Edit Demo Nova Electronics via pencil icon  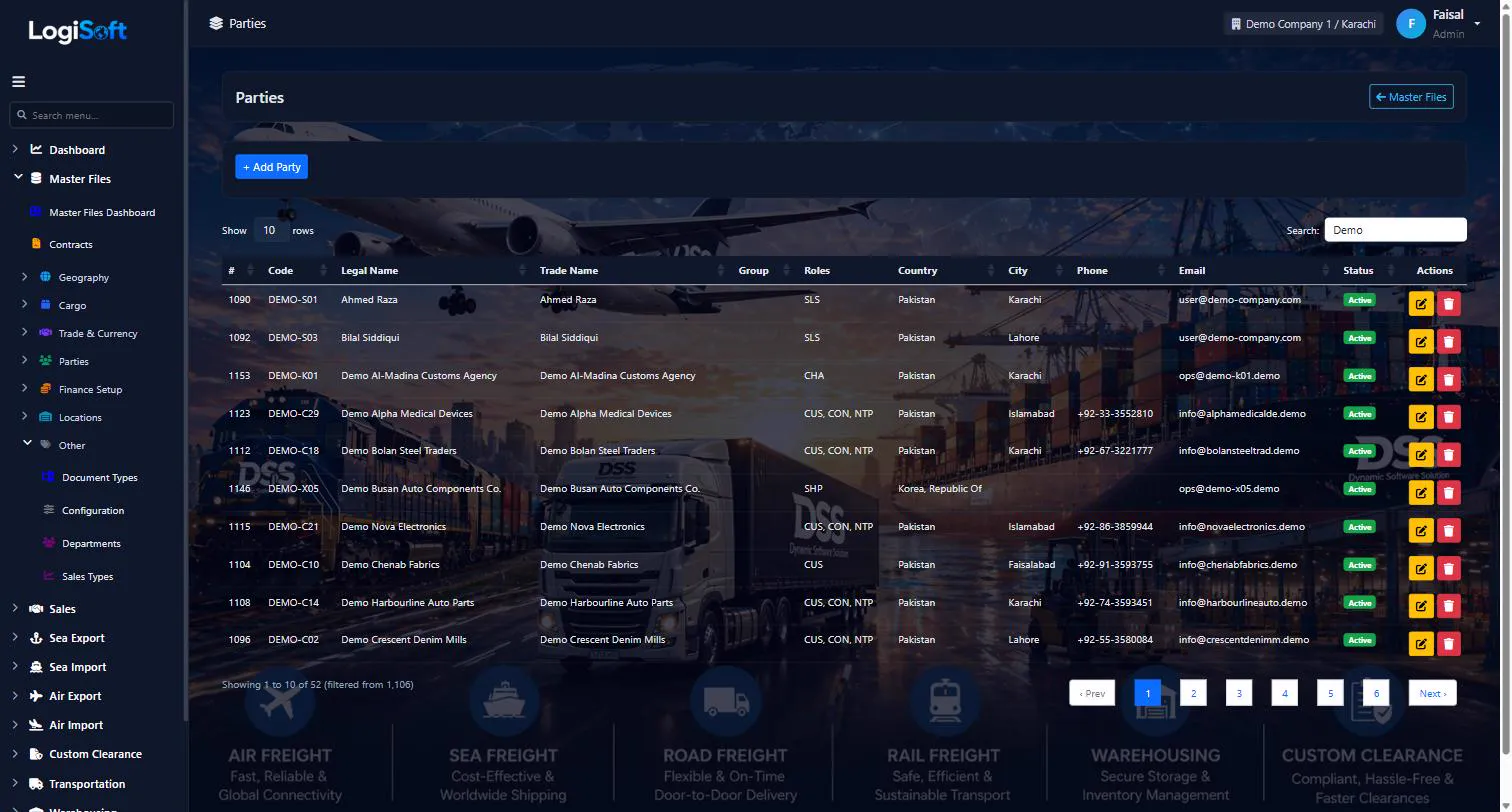click(x=1420, y=531)
